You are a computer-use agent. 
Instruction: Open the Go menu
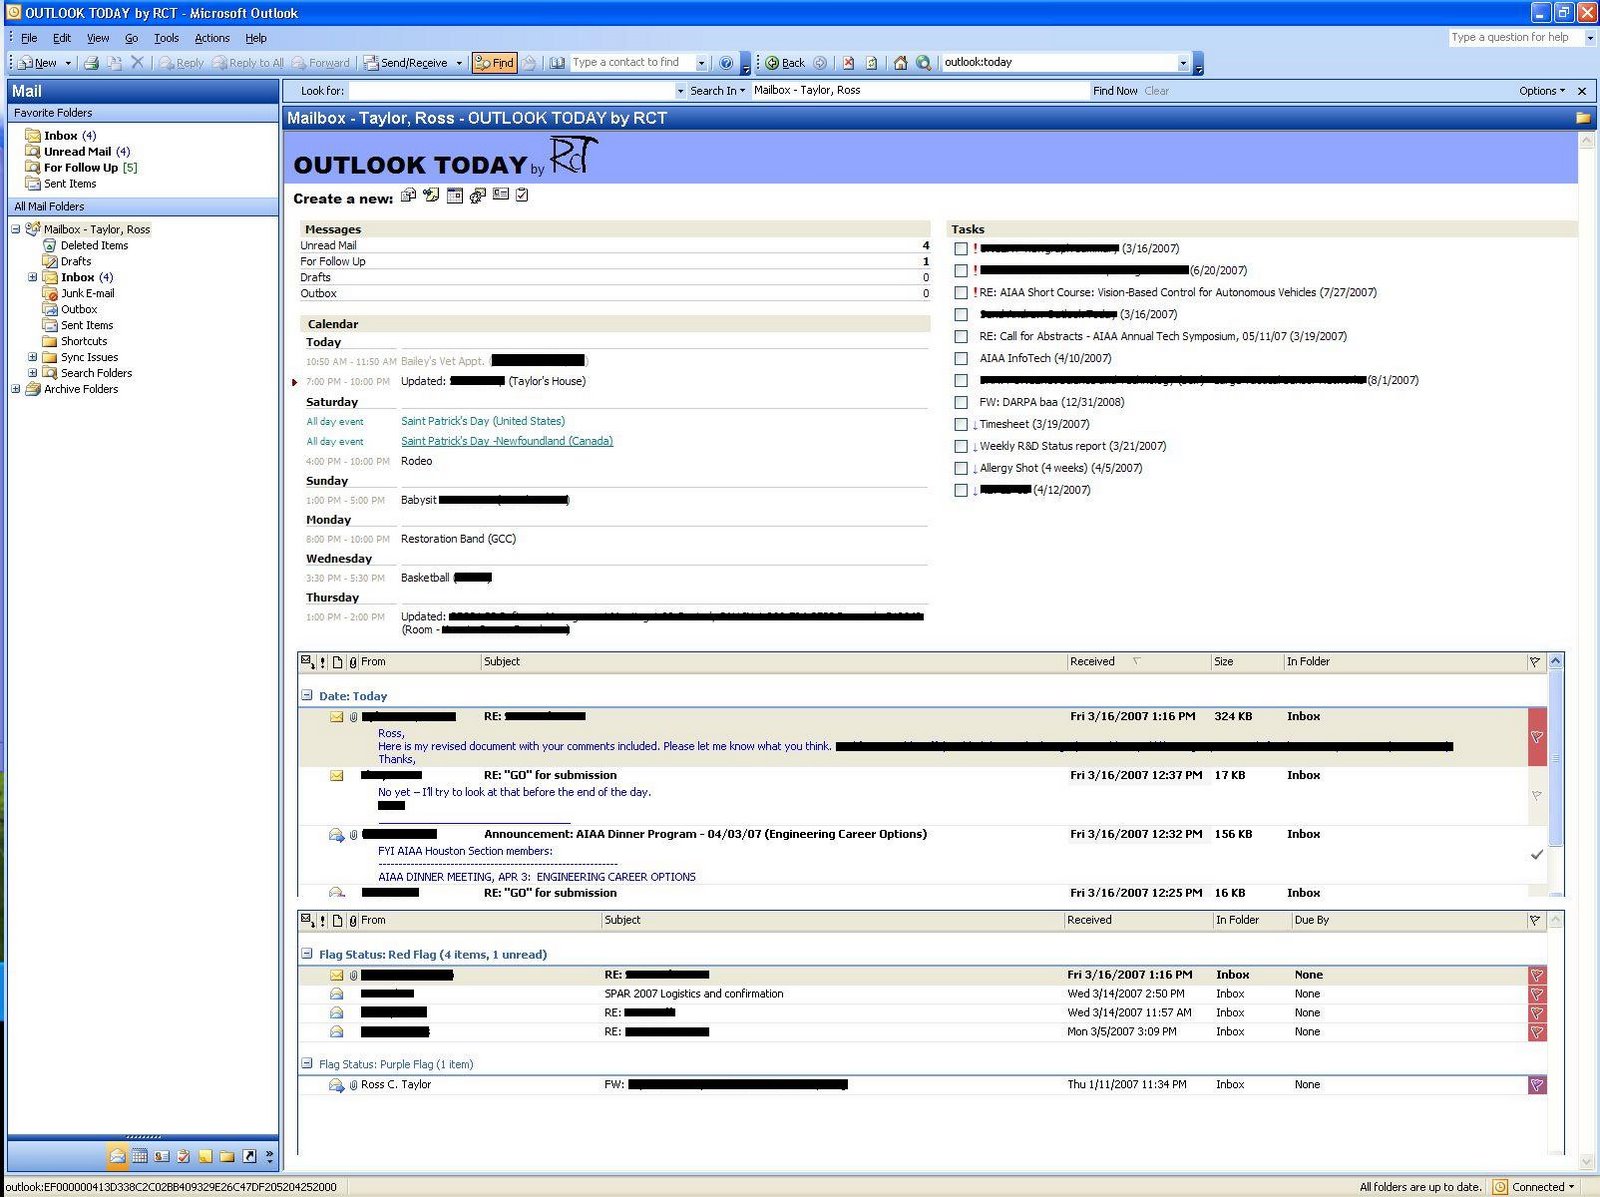(131, 38)
